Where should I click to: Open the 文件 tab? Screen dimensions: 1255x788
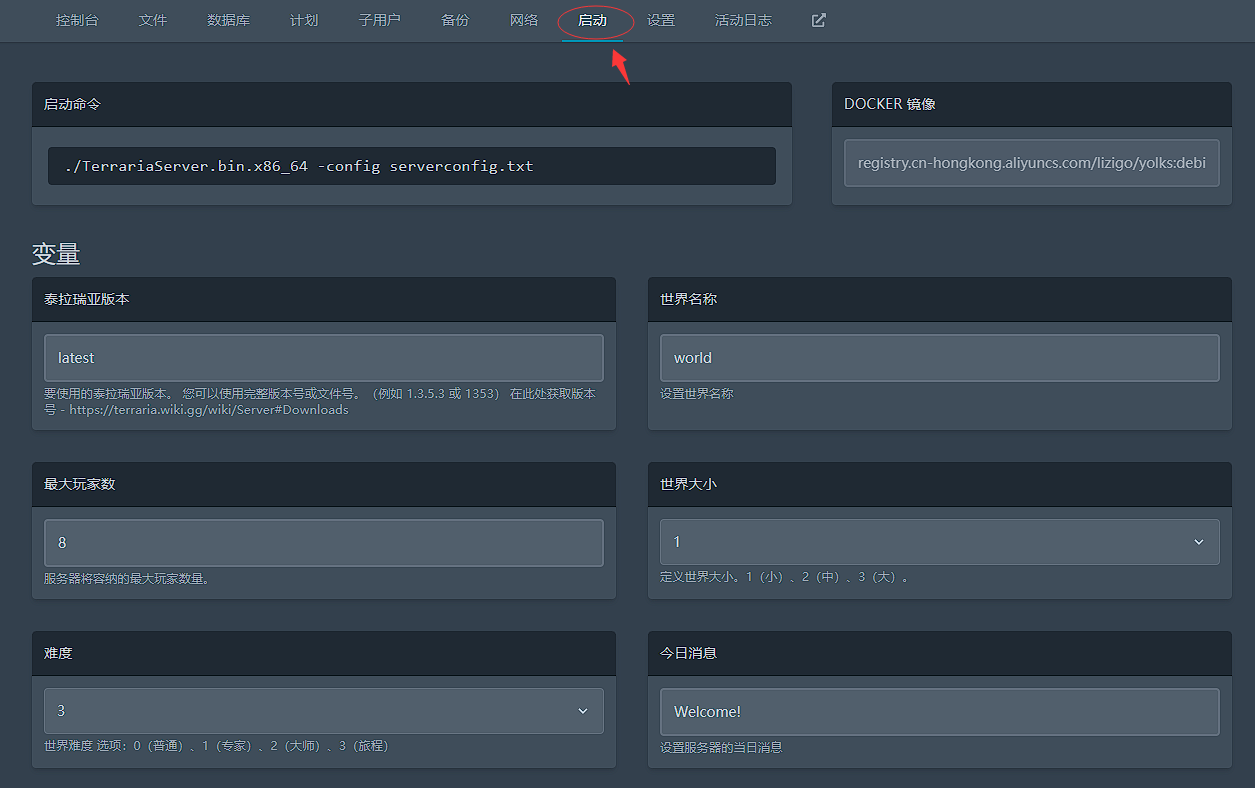pos(153,20)
